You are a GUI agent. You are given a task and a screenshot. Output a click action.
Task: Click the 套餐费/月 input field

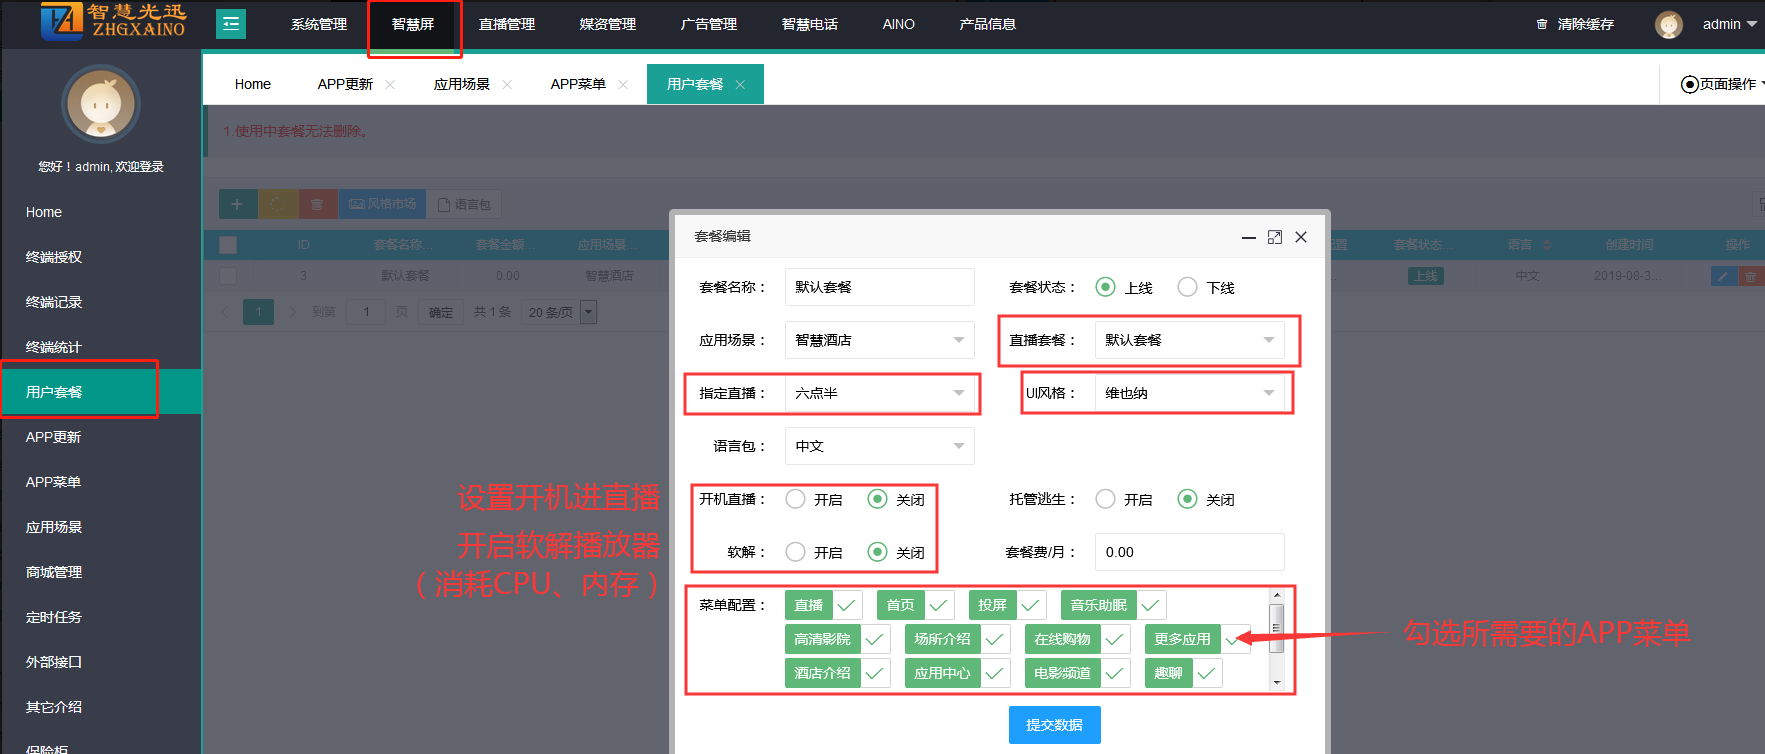point(1189,552)
